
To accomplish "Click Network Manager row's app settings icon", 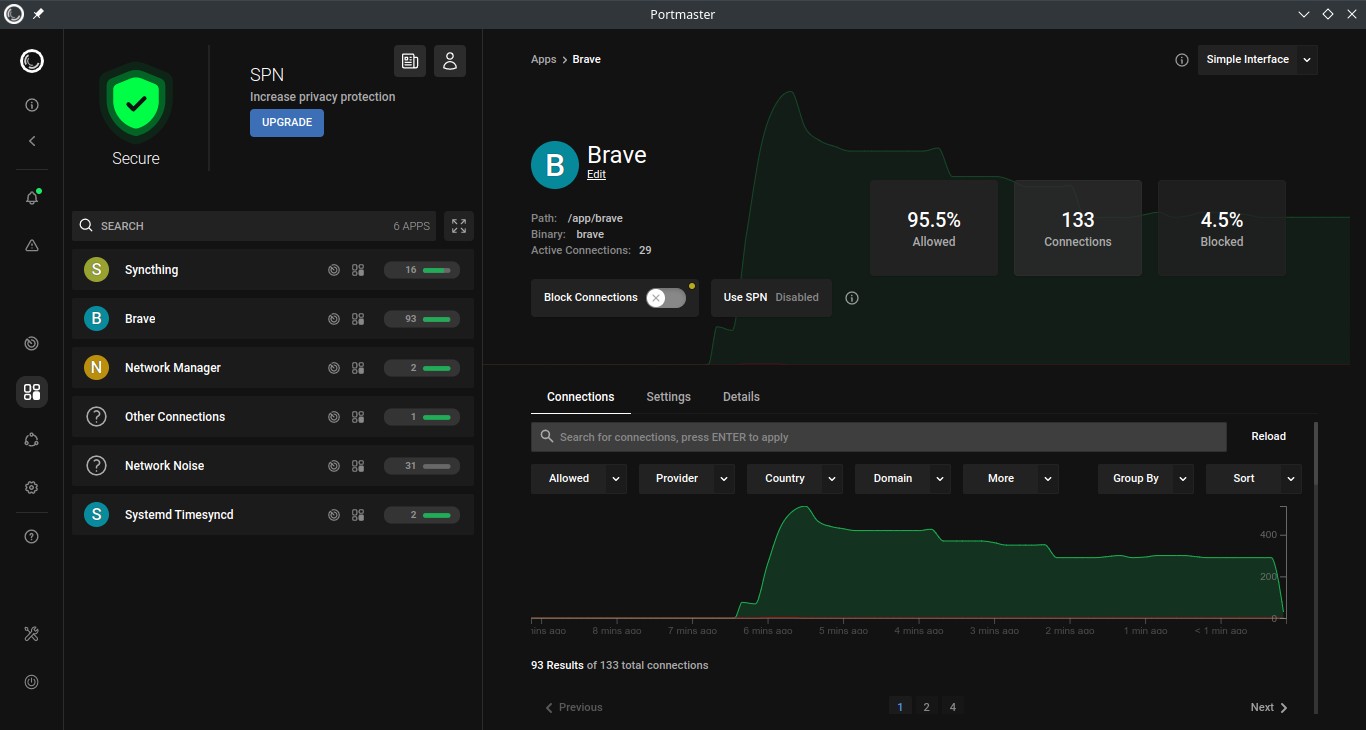I will [358, 368].
